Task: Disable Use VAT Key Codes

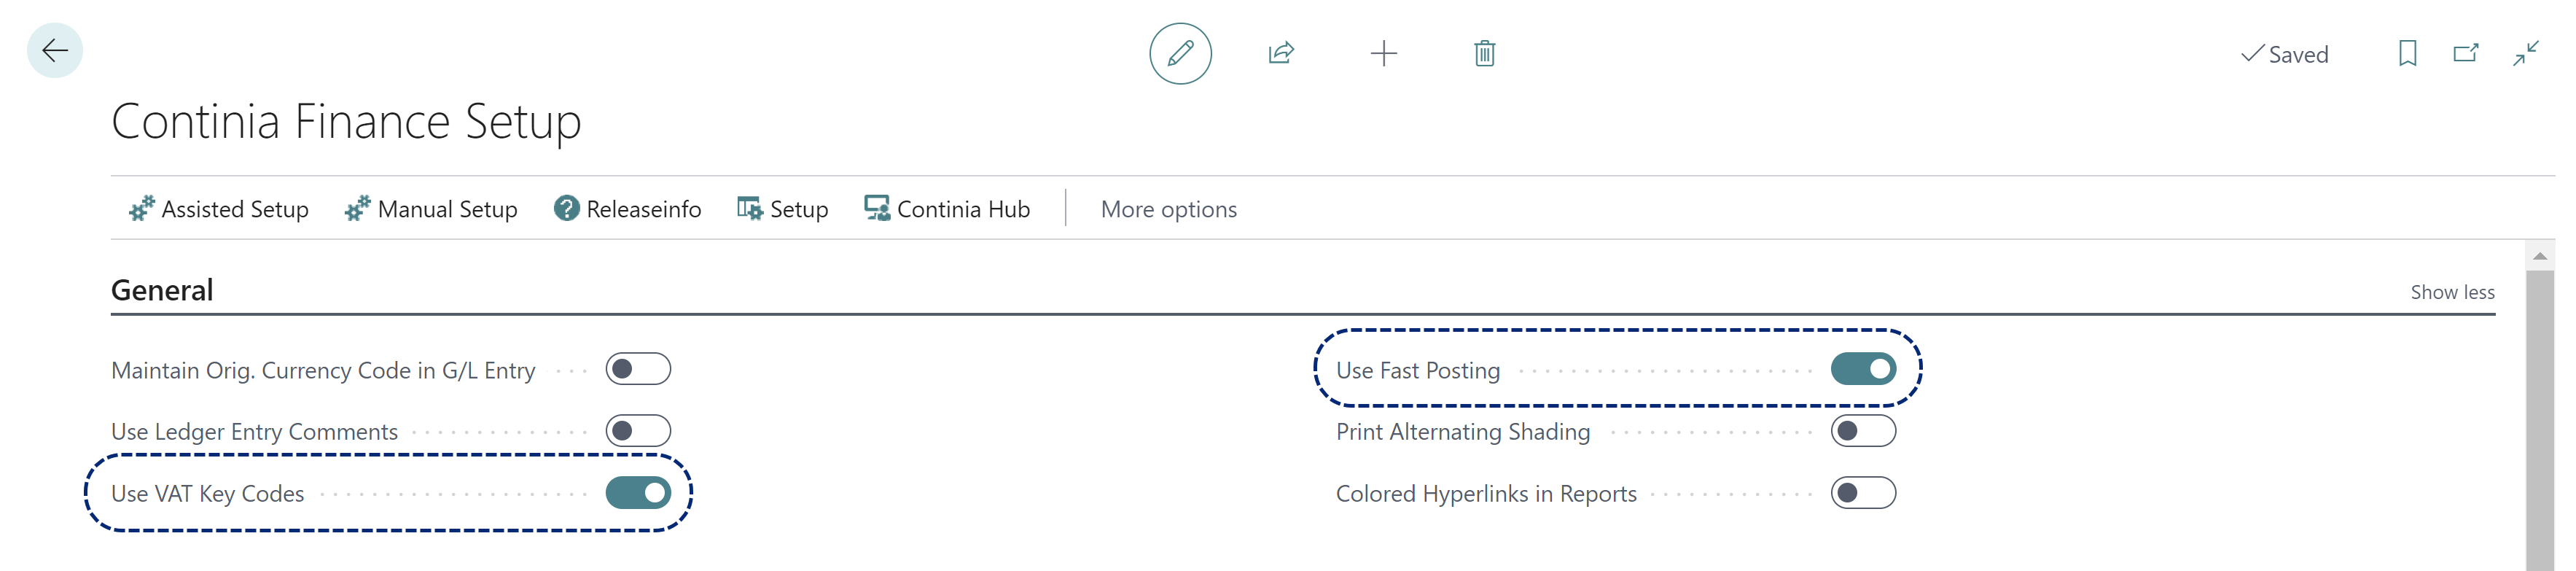Action: click(638, 493)
